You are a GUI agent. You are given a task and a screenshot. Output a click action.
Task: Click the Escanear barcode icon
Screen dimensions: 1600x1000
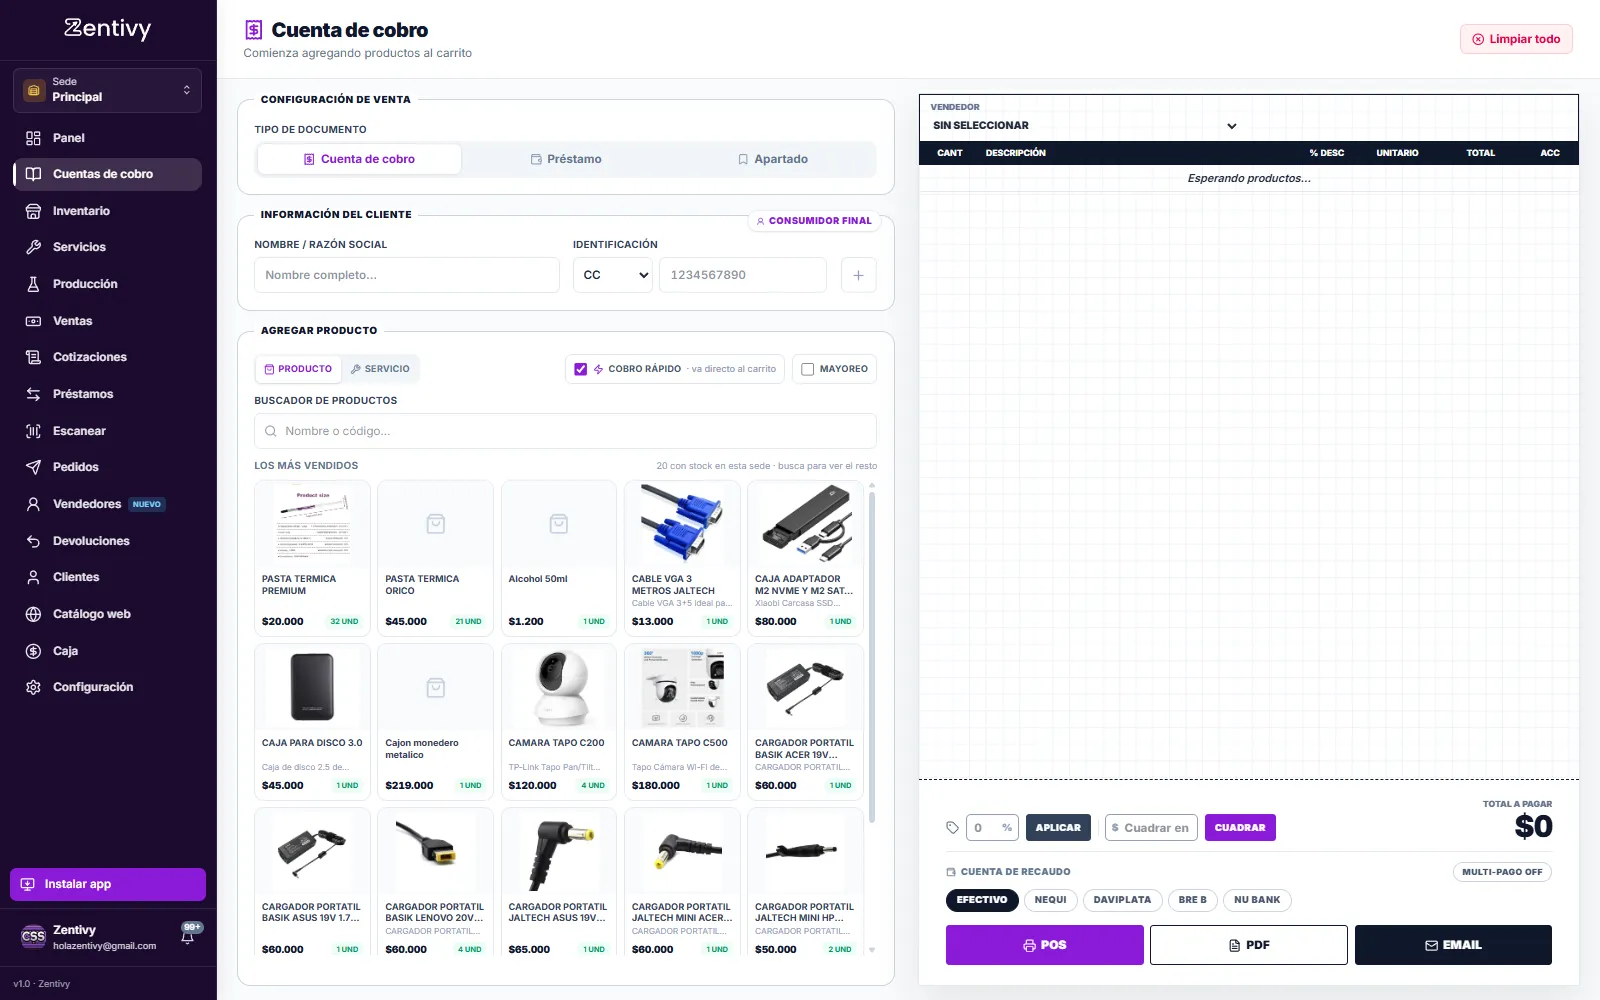[x=33, y=431]
